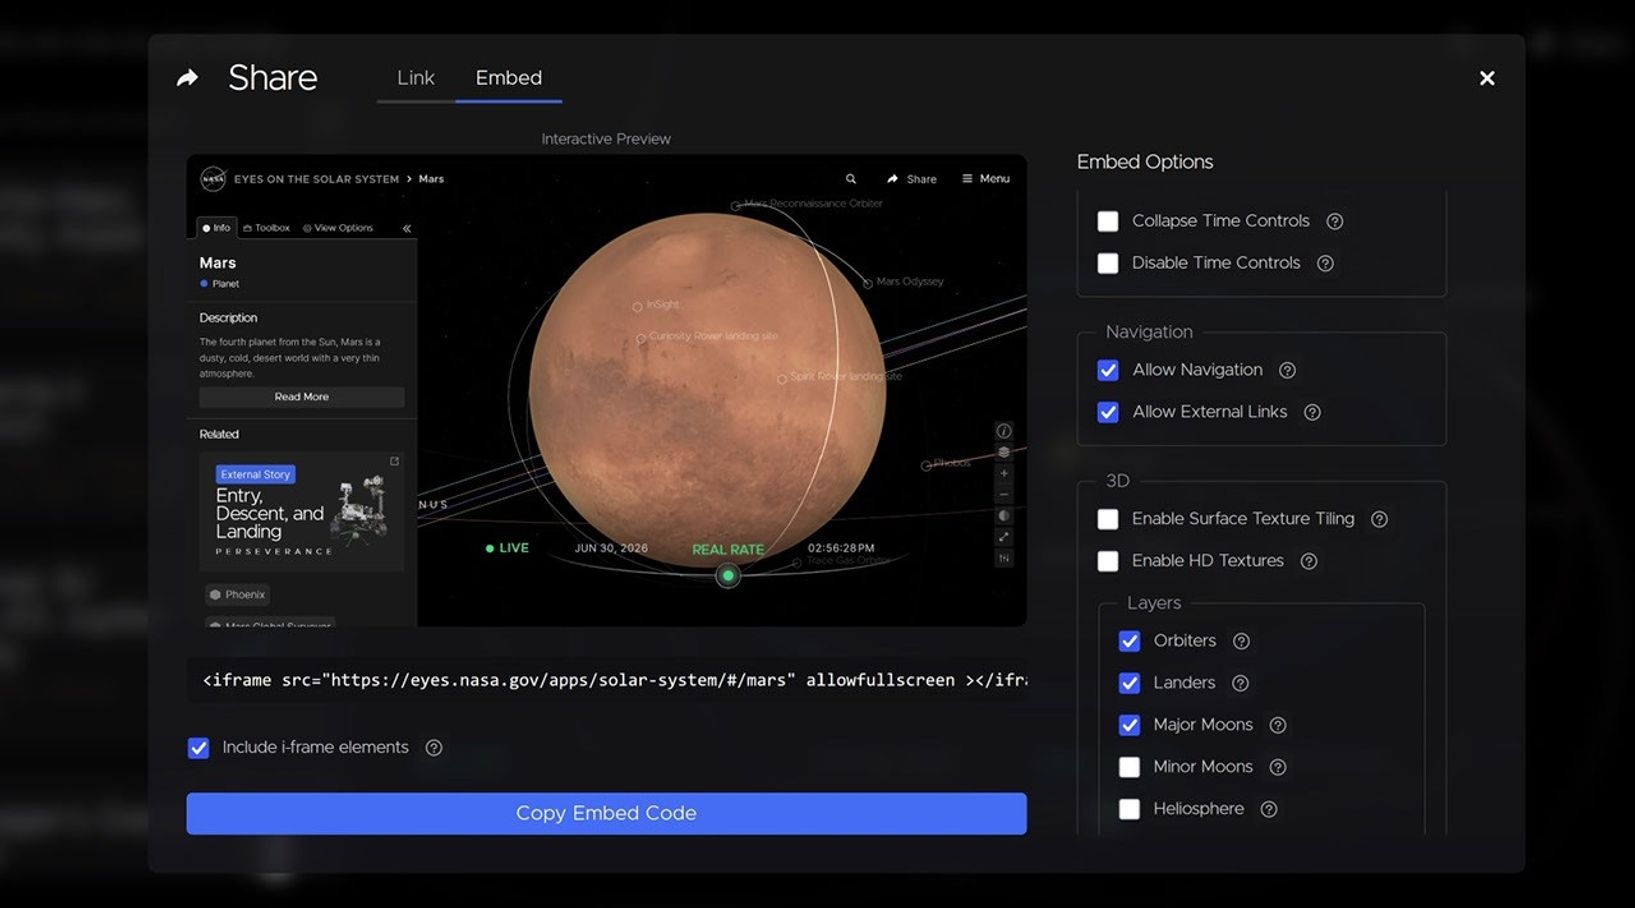Enable Collapse Time Controls
The width and height of the screenshot is (1635, 908).
[1108, 221]
